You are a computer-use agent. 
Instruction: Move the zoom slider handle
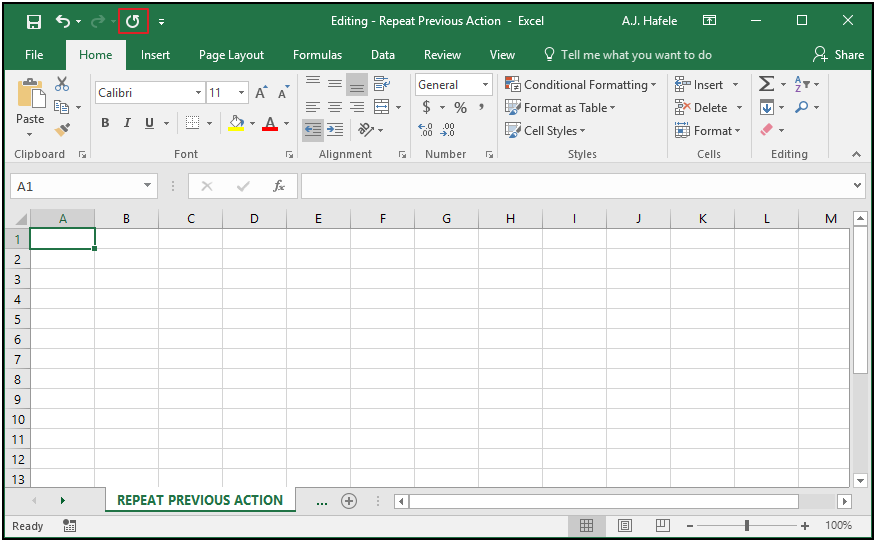pos(747,526)
